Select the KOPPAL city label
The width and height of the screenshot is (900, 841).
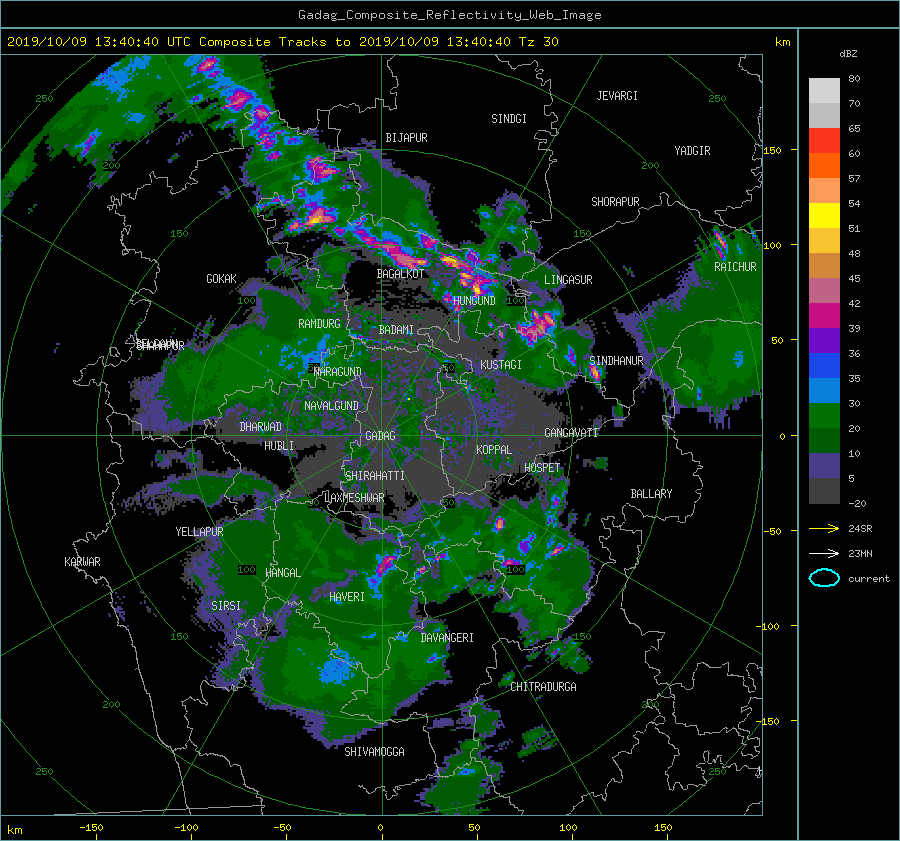tap(494, 450)
